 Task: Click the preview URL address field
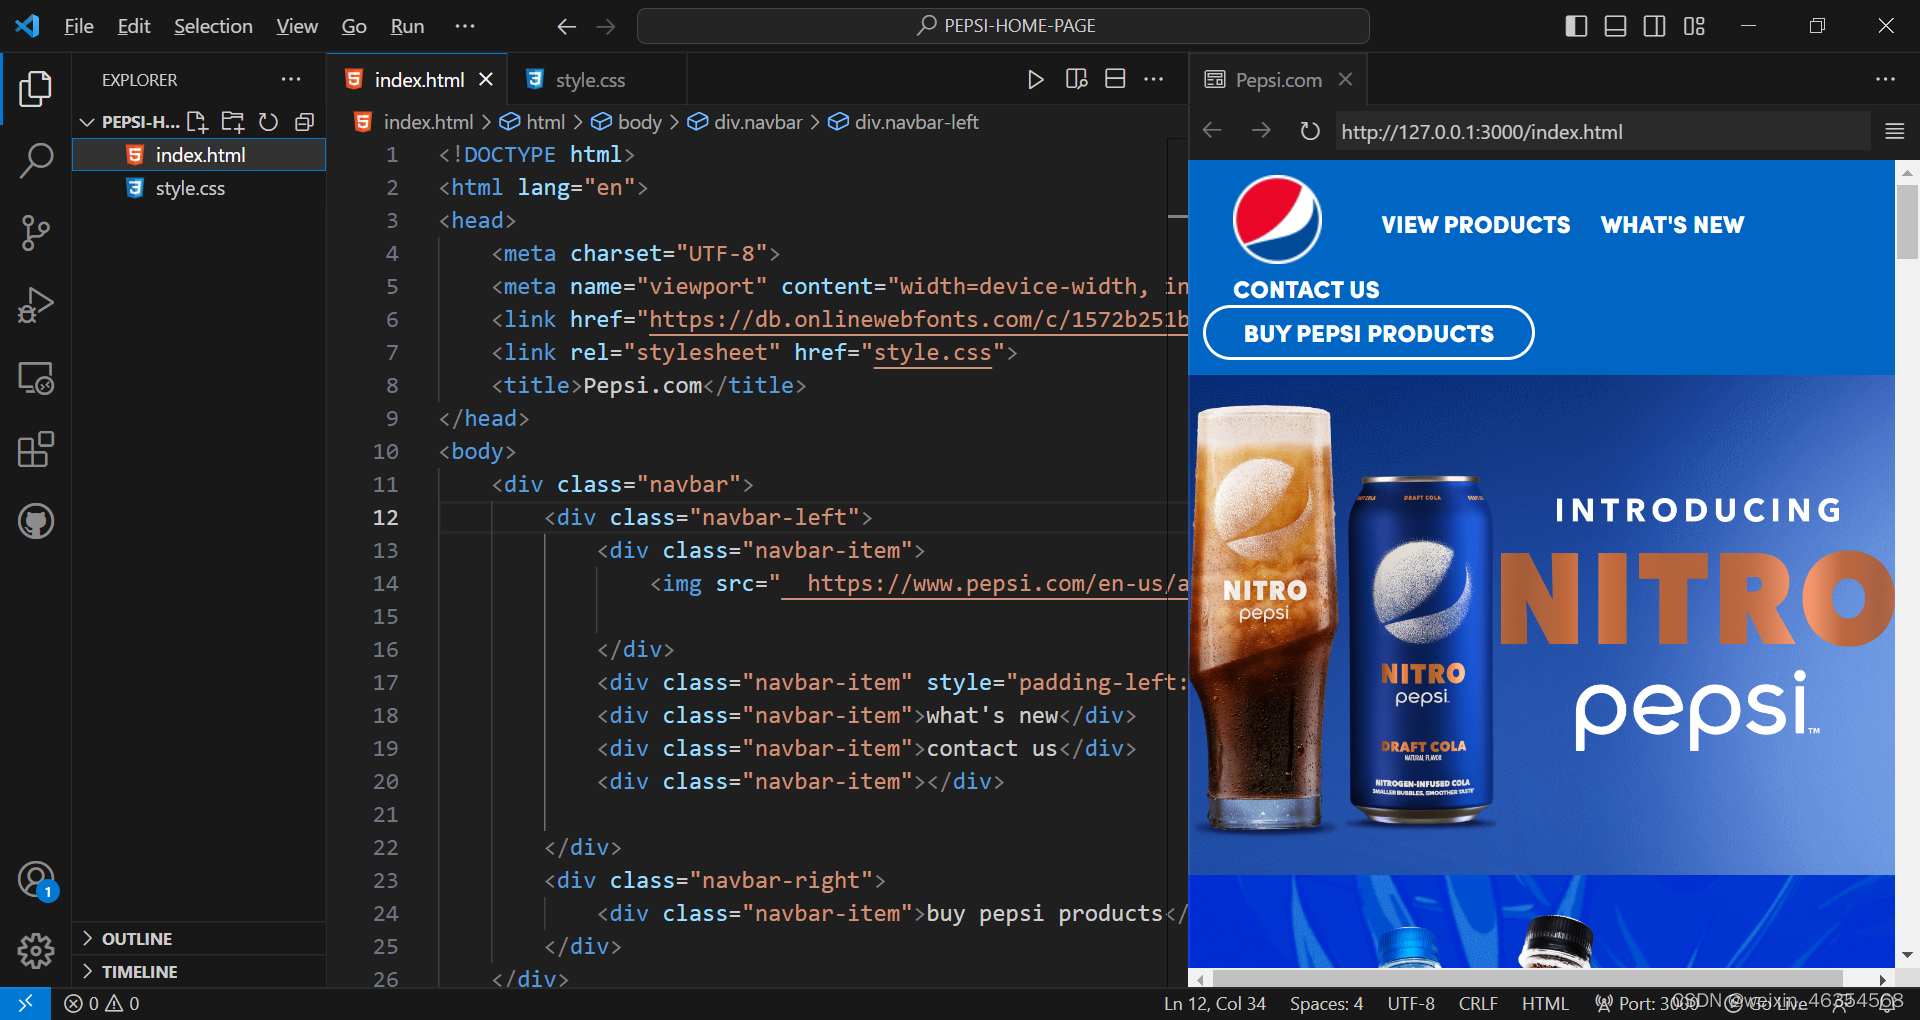1602,131
